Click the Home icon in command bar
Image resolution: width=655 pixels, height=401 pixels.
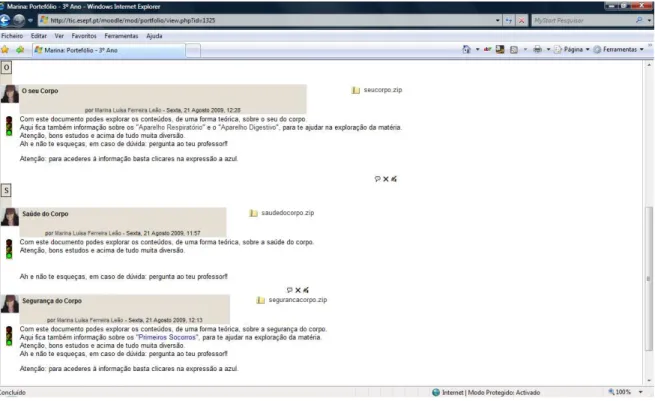tap(467, 49)
